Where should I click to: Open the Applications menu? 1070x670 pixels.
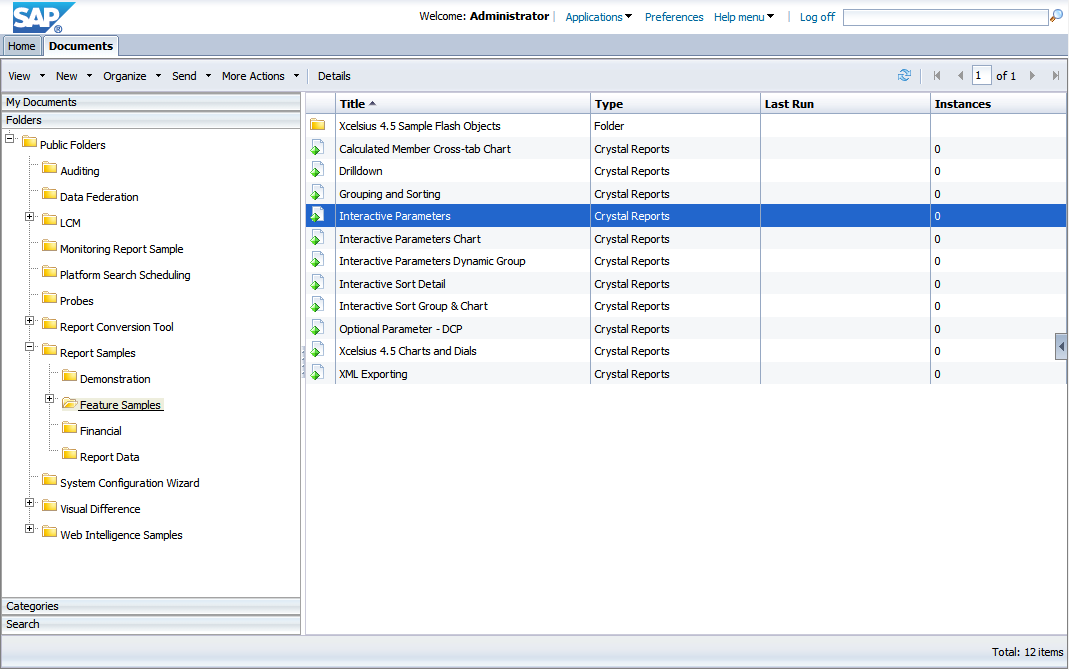click(x=596, y=16)
